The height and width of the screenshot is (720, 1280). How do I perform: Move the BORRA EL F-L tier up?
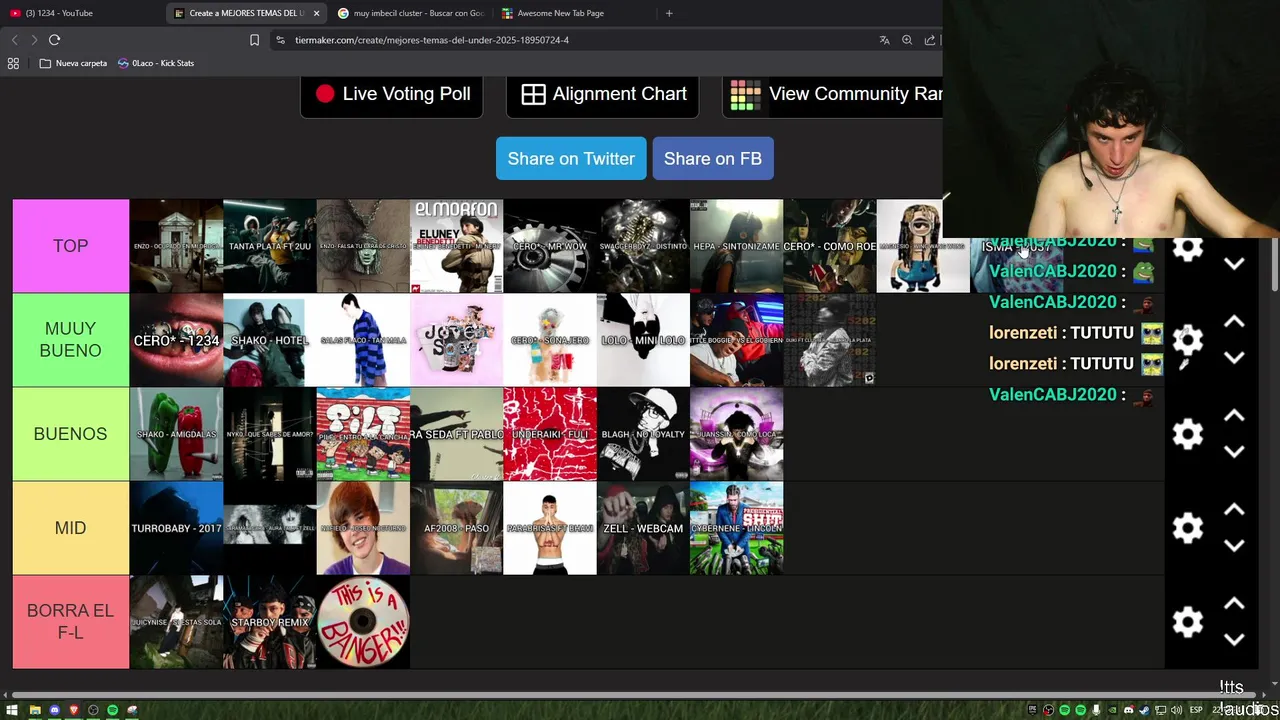tap(1234, 604)
